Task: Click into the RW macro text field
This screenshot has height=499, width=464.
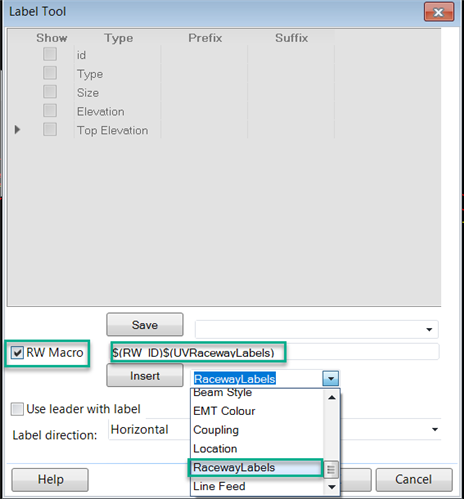Action: point(275,352)
